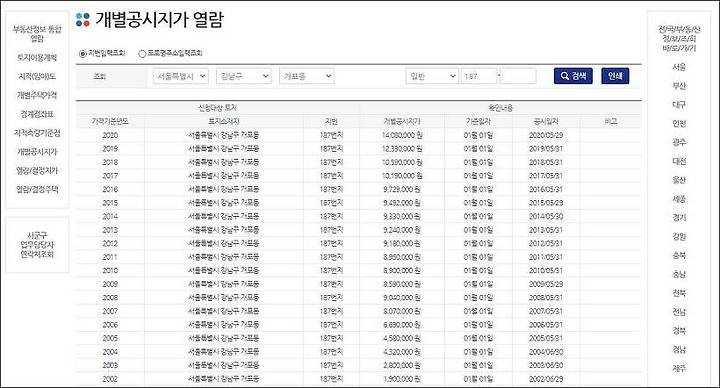Screen dimensions: 720x388
Task: Click the 가격기준년도 column header
Action: point(110,122)
